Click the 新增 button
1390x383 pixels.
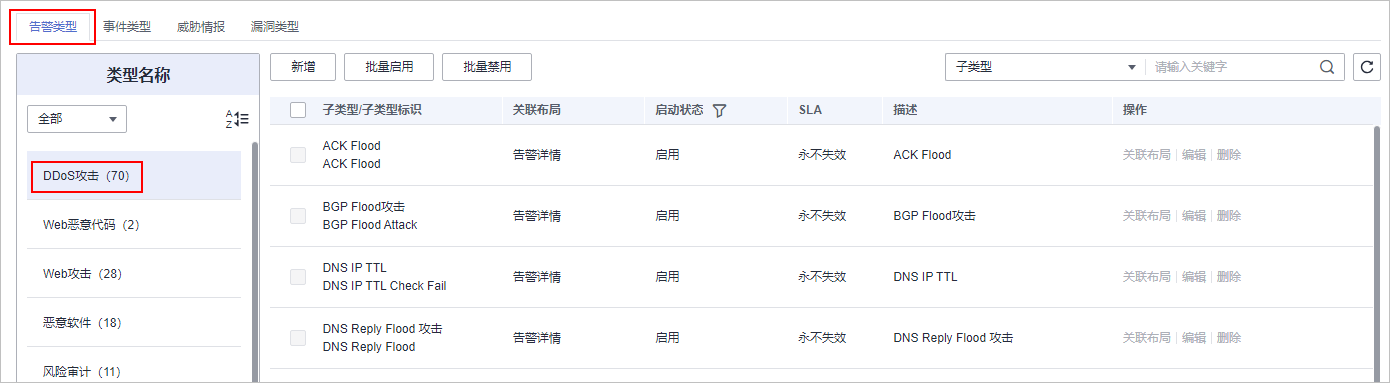[303, 67]
